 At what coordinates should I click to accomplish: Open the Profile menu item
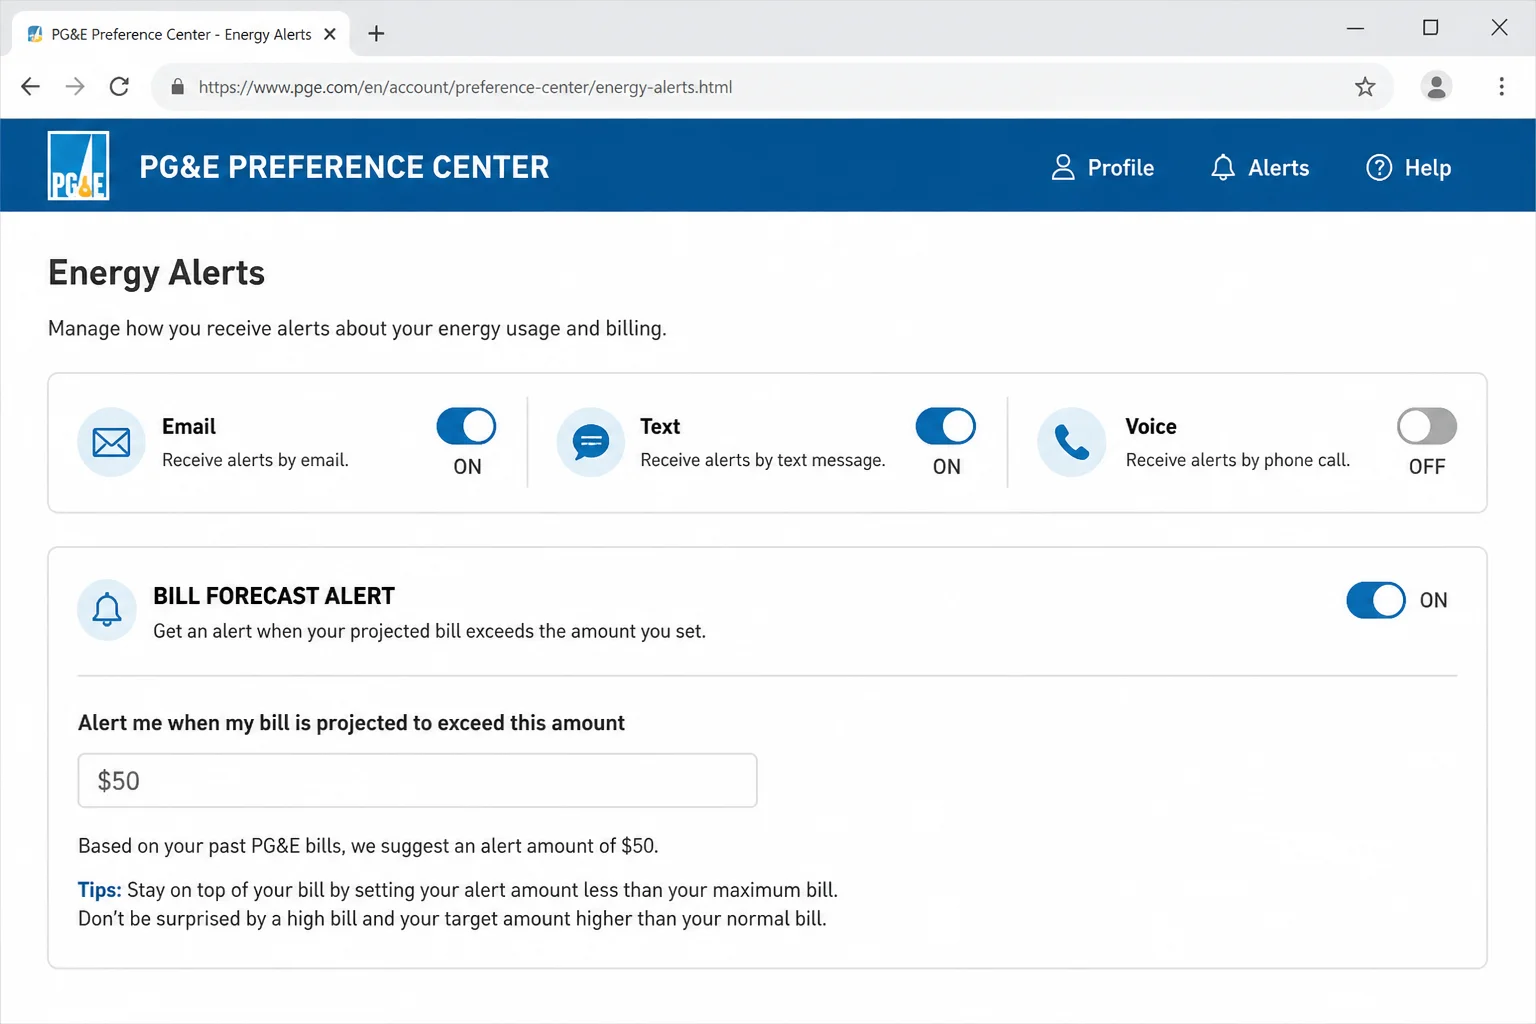coord(1102,168)
